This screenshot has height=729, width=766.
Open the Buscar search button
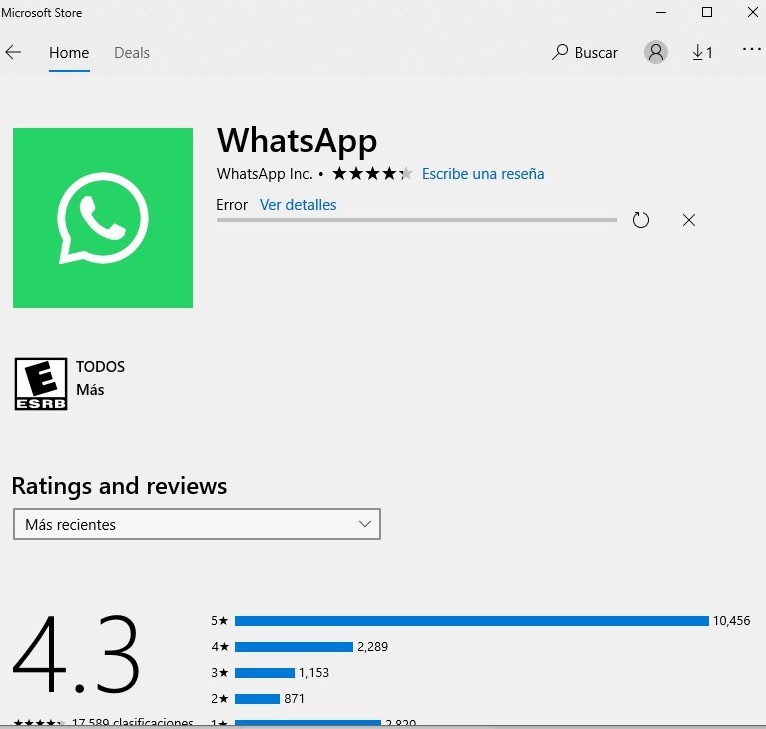pyautogui.click(x=584, y=52)
